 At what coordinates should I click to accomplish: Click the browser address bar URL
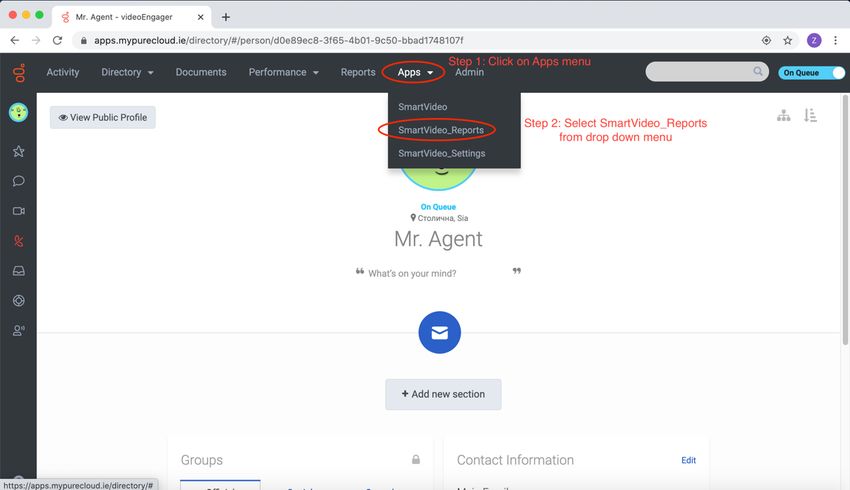coord(278,40)
